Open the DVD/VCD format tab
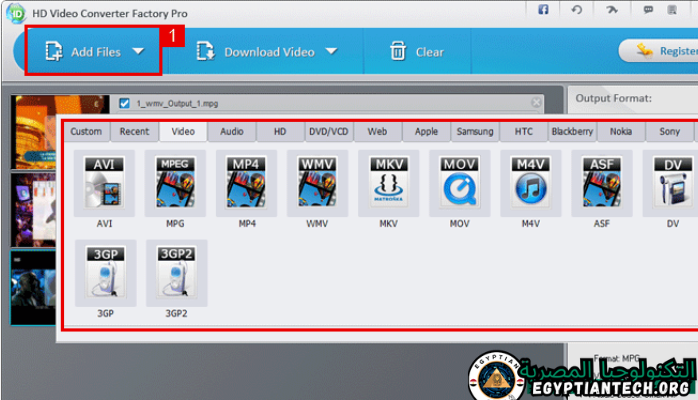The image size is (698, 400). point(328,131)
